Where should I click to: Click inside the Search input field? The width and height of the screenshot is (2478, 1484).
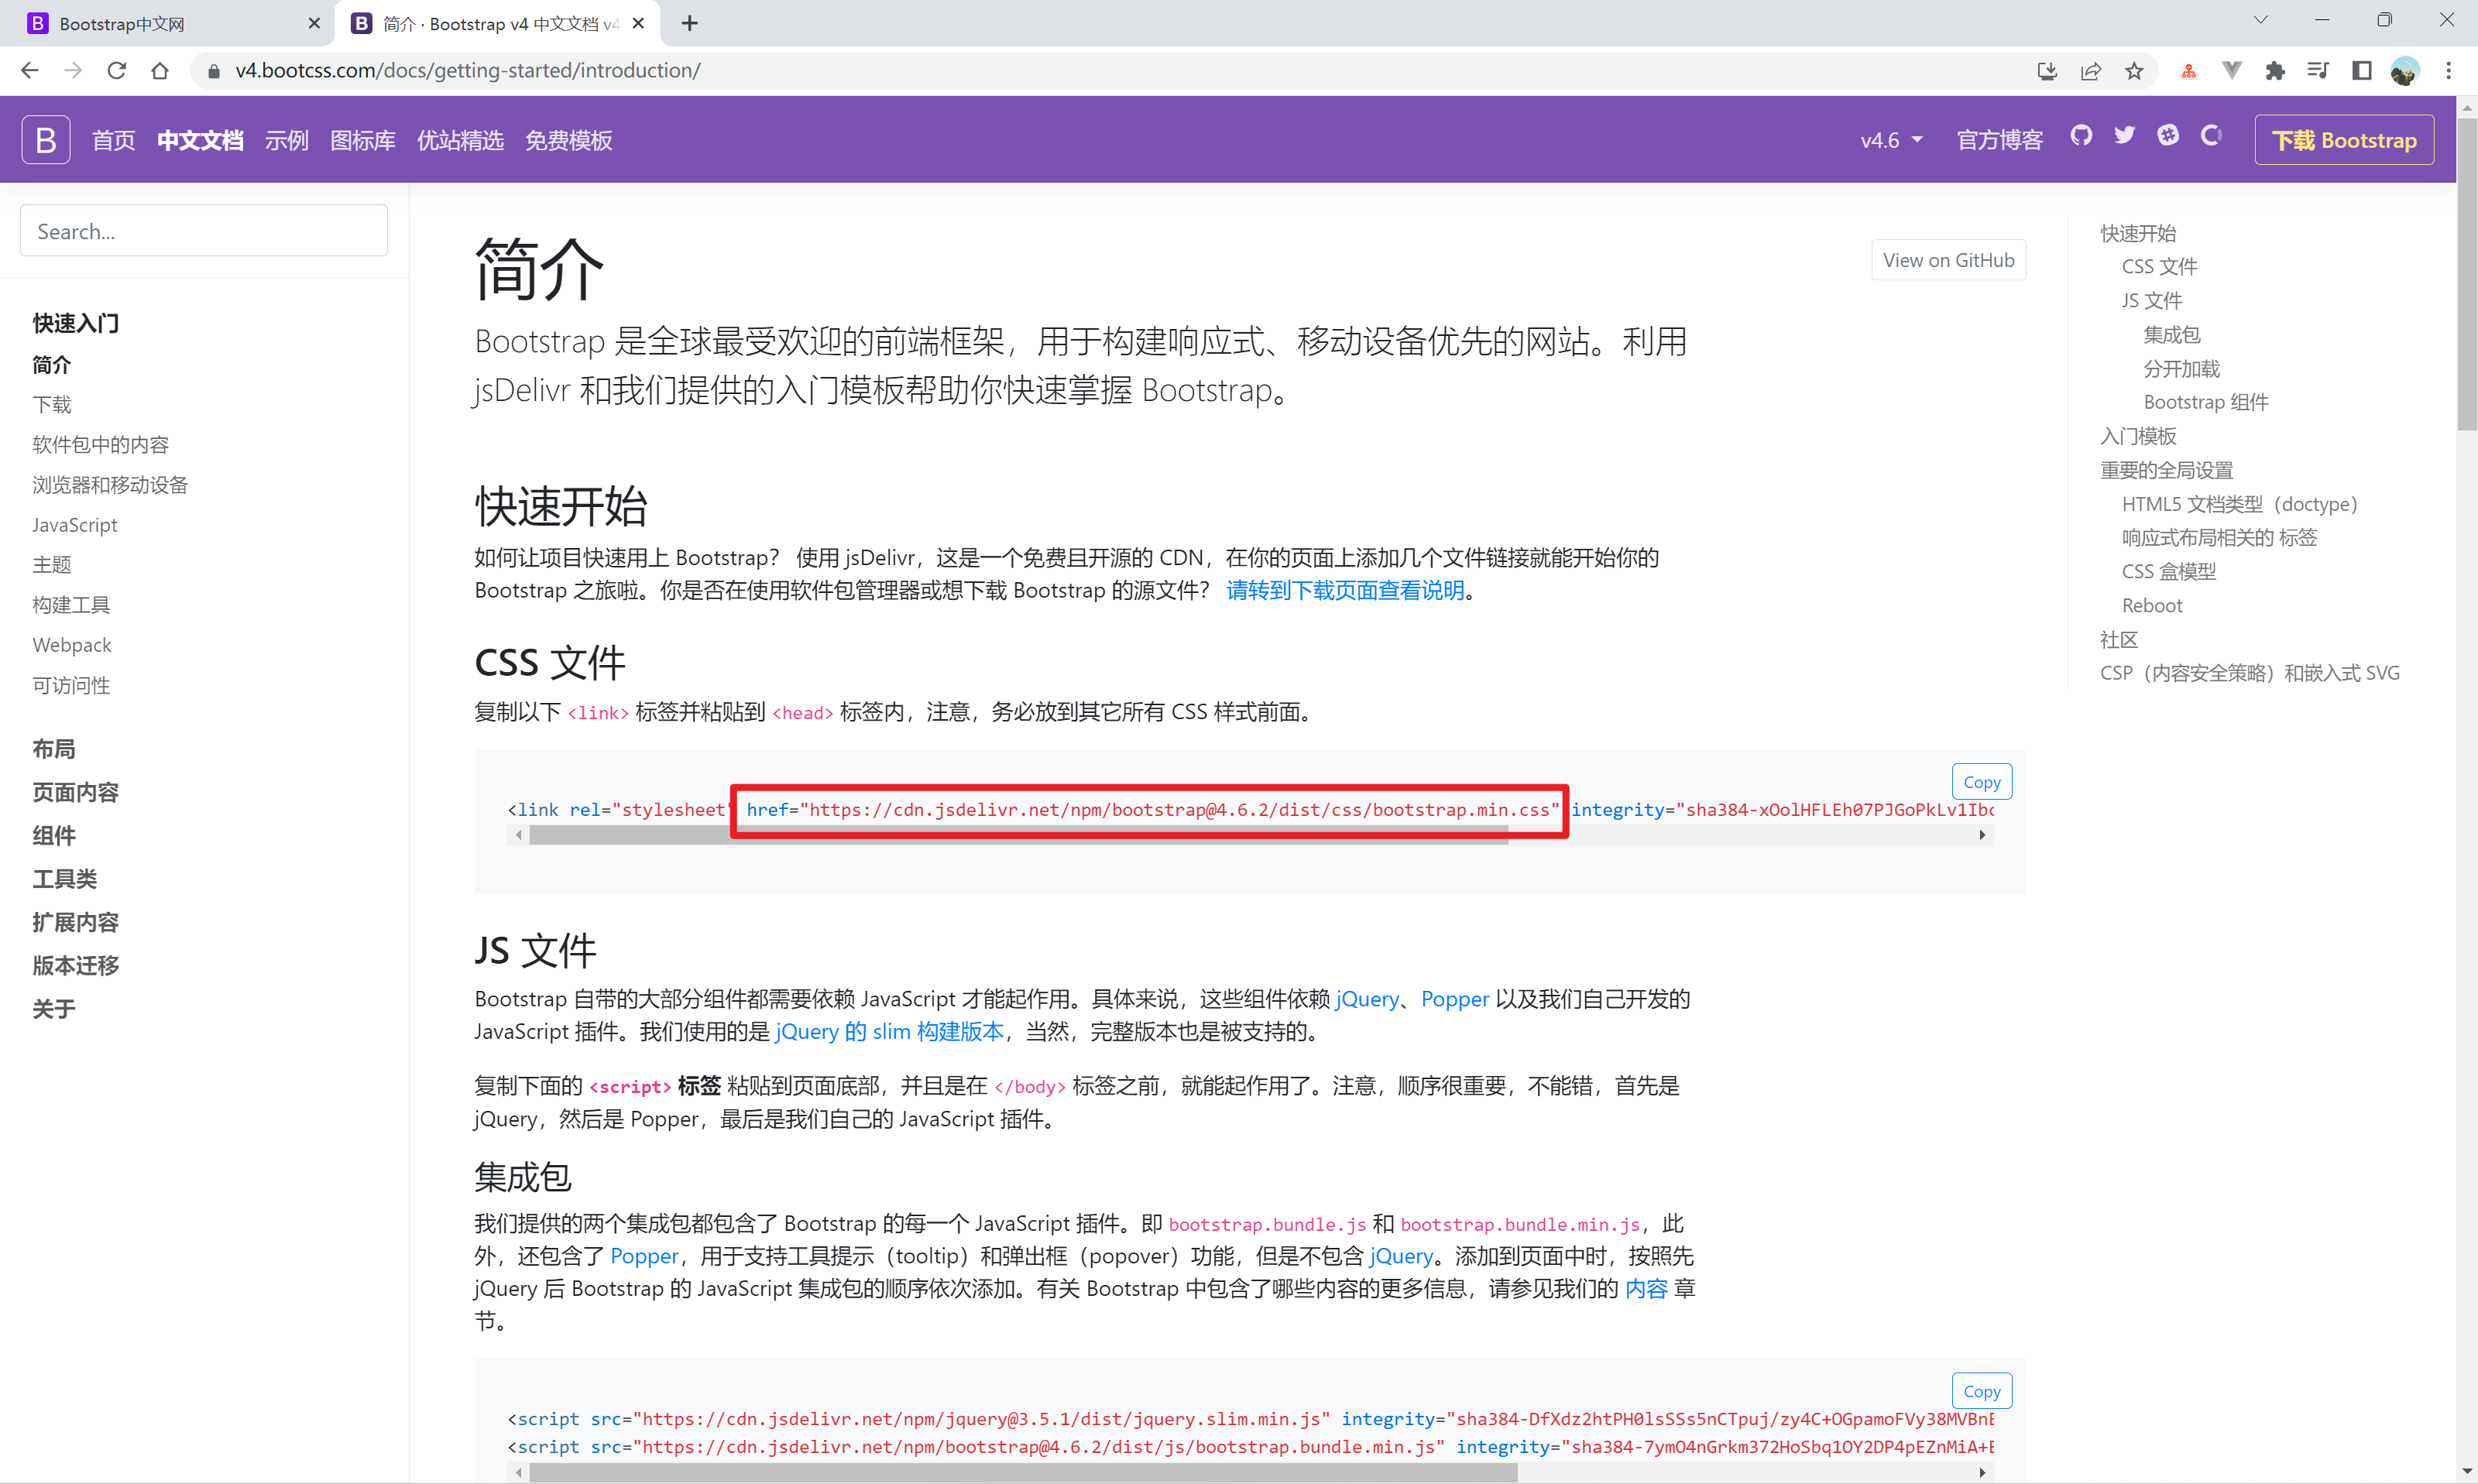203,230
